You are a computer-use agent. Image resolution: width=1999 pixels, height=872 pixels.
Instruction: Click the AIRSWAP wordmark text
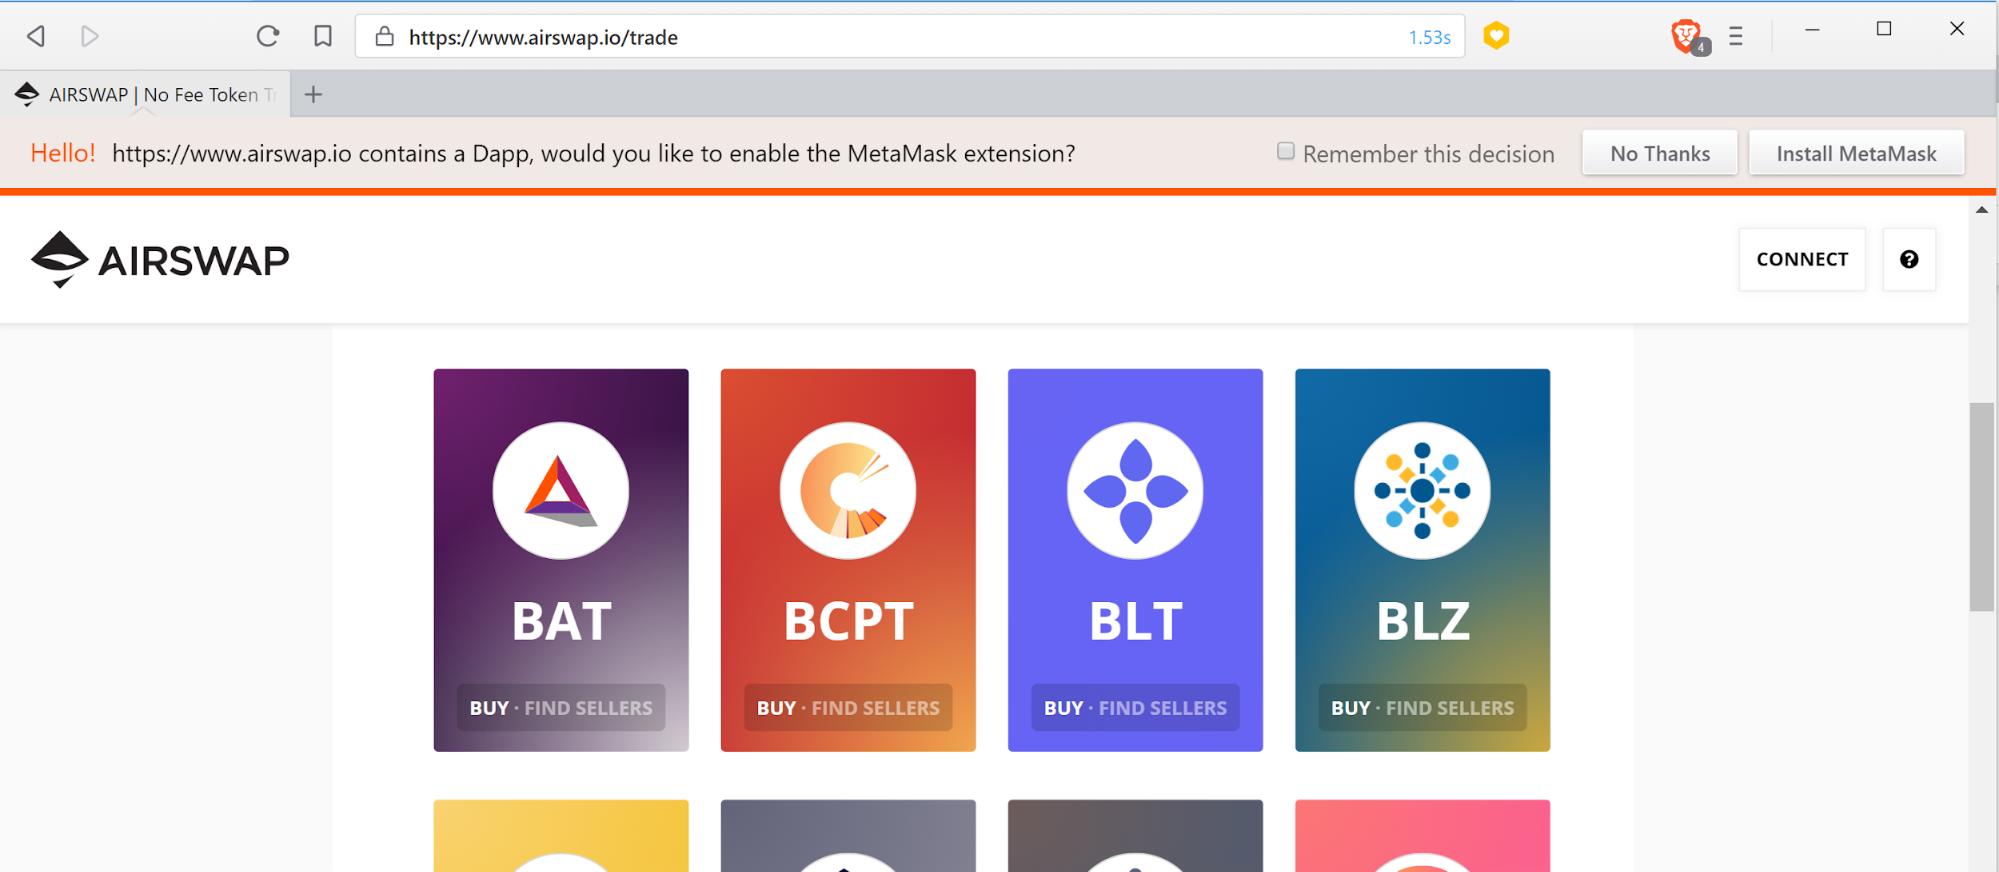click(194, 261)
